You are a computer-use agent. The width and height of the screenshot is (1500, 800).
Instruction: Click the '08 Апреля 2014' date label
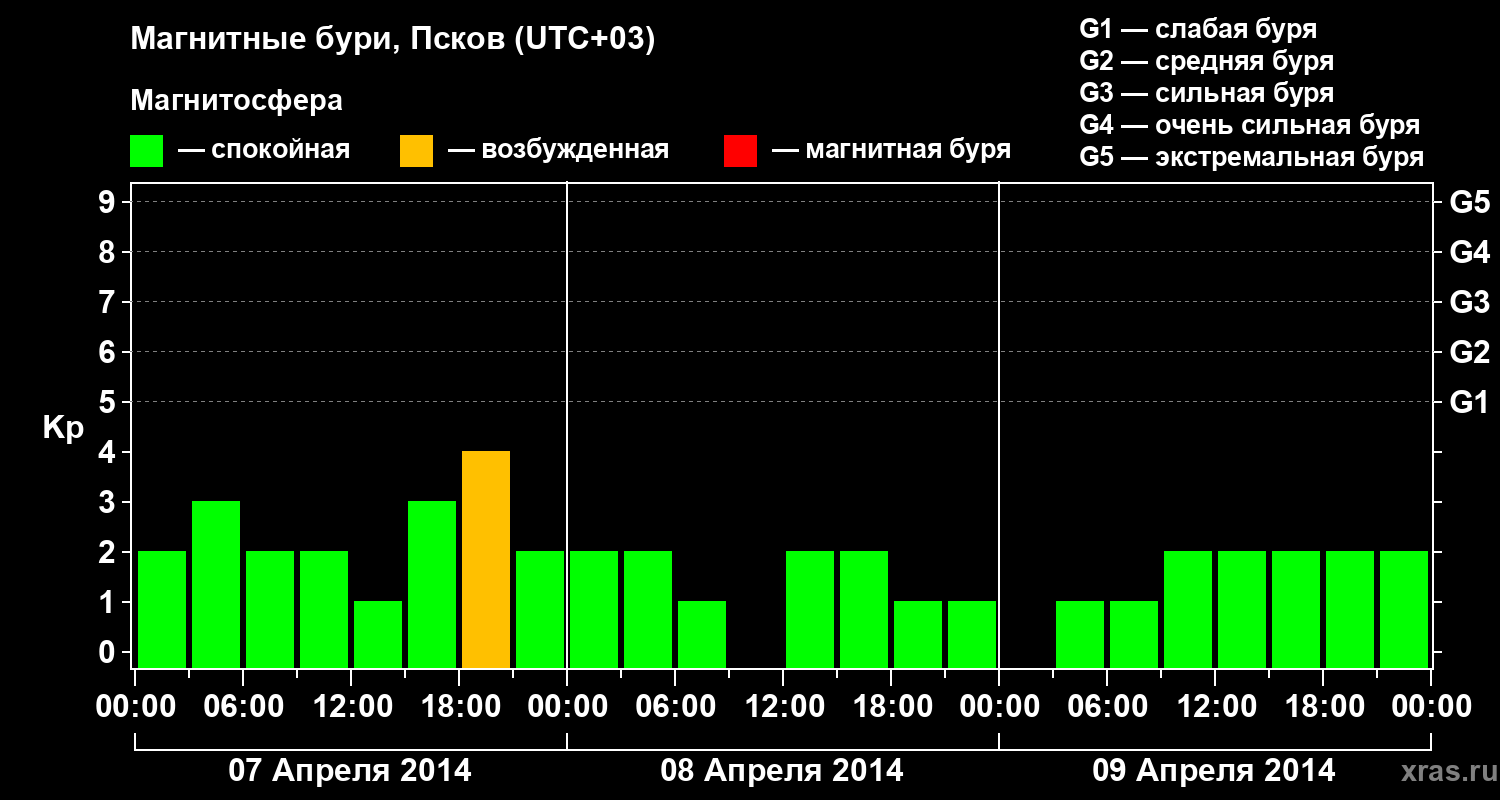point(782,770)
